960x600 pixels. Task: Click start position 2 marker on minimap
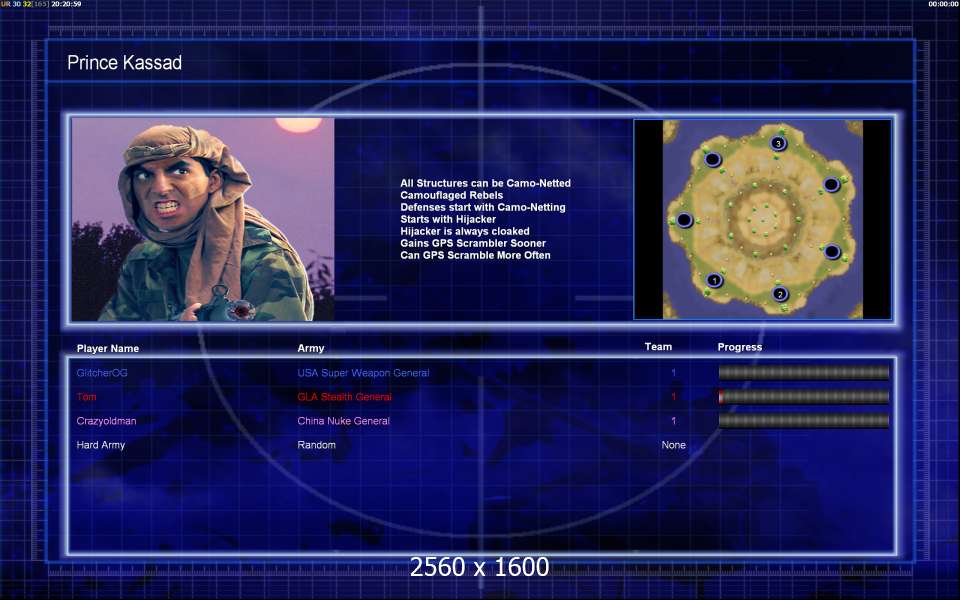(779, 294)
